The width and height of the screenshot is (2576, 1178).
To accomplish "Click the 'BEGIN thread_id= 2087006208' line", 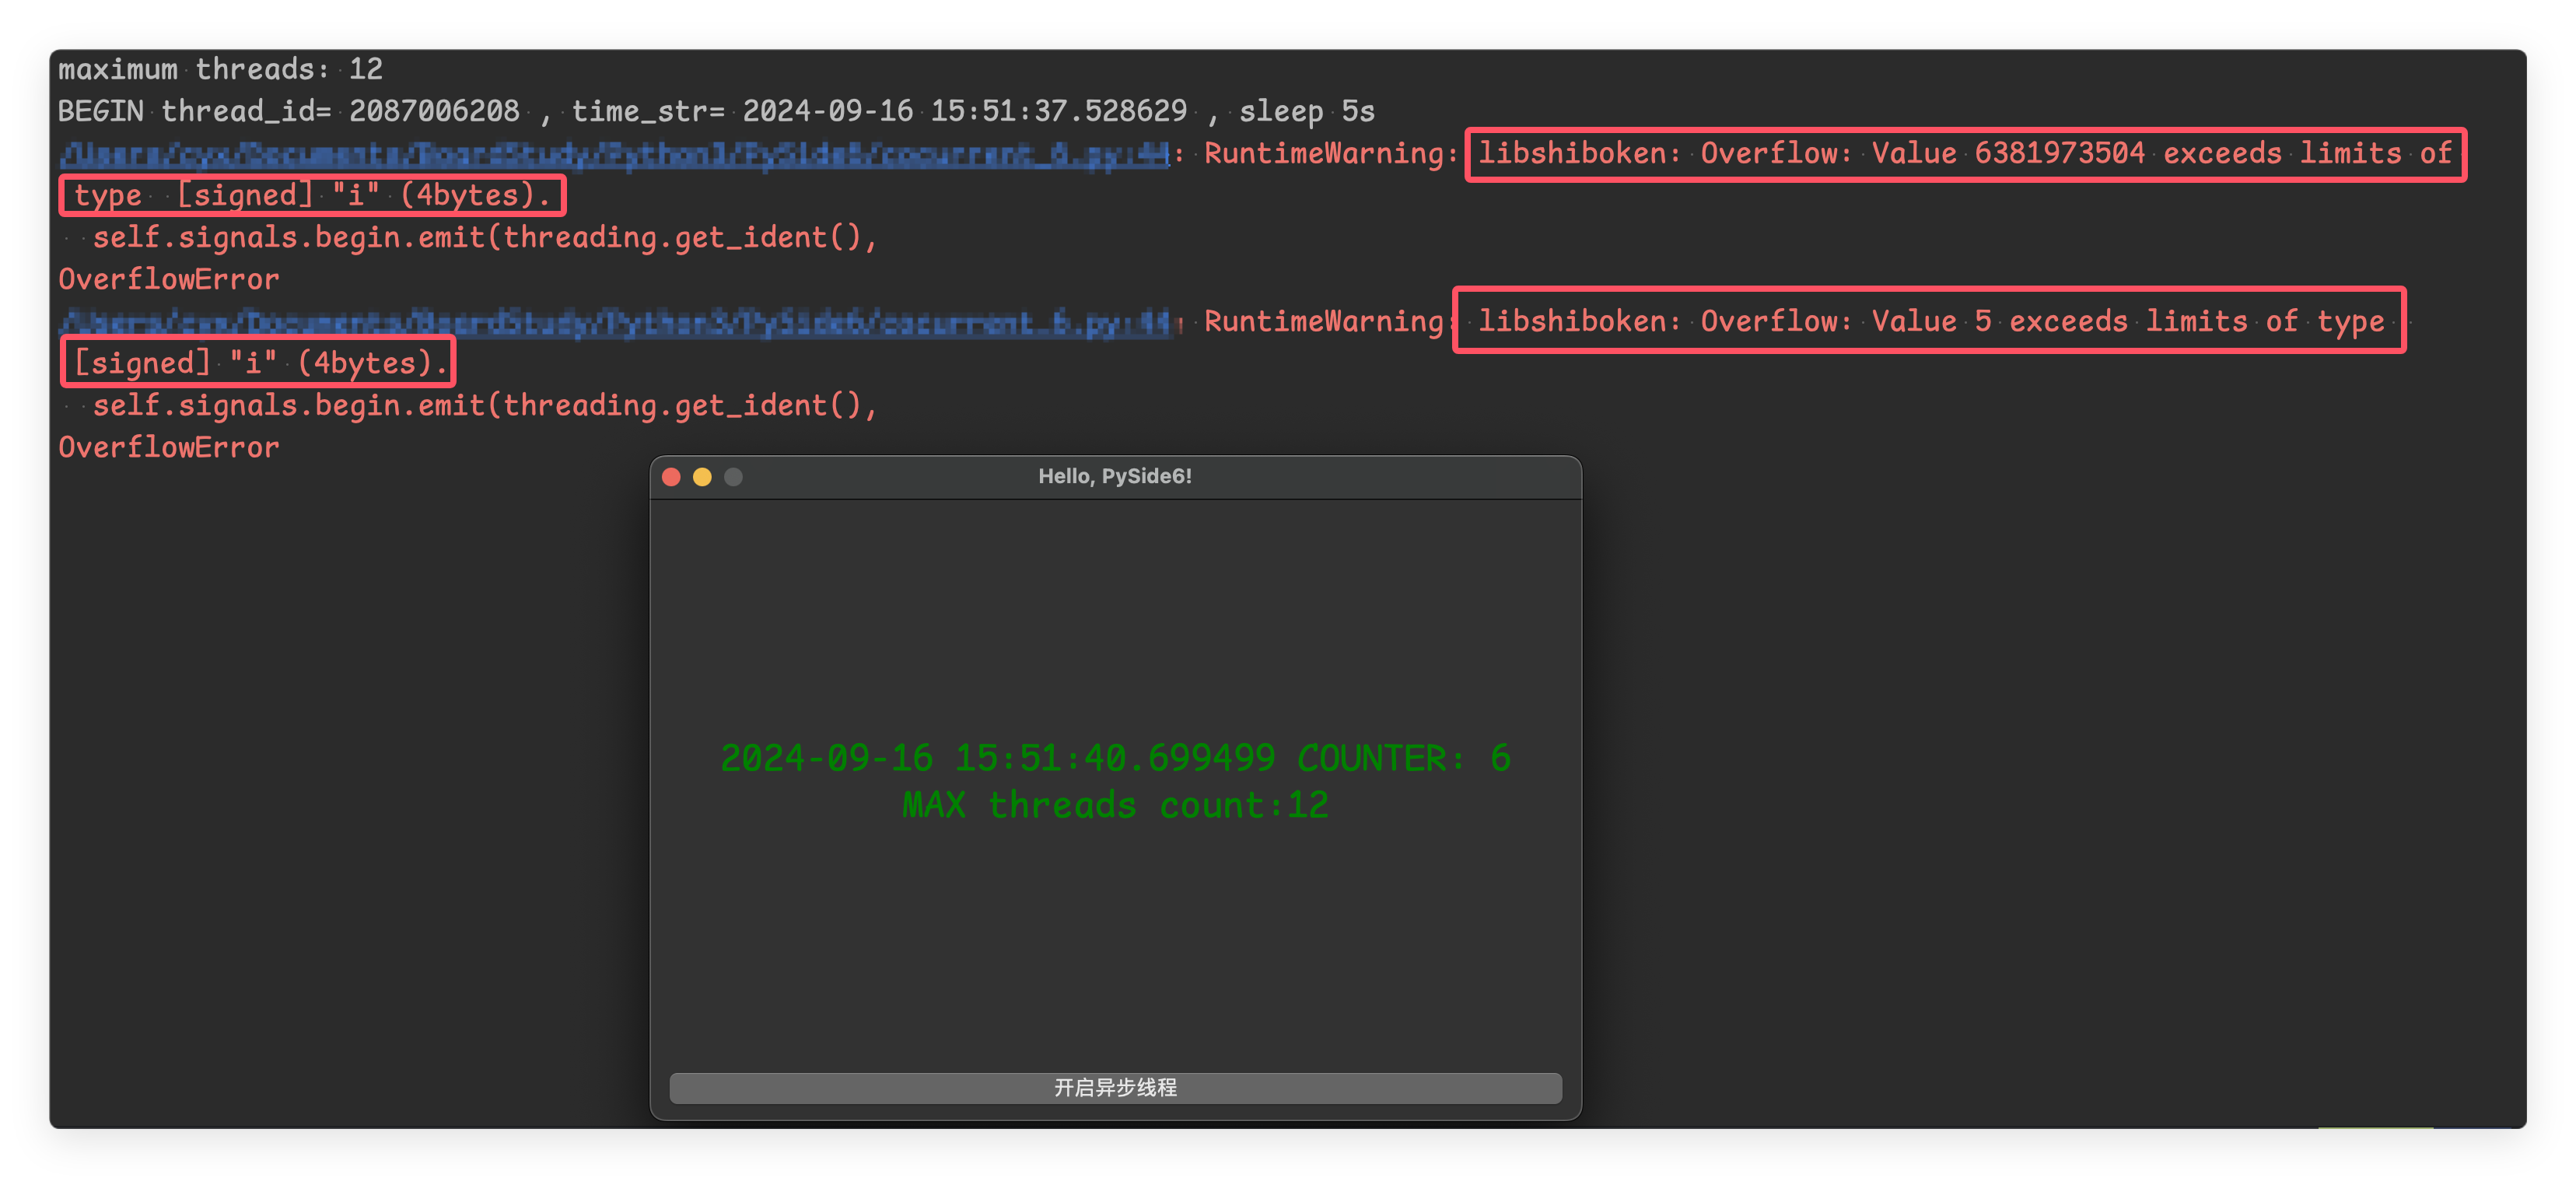I will pyautogui.click(x=716, y=111).
